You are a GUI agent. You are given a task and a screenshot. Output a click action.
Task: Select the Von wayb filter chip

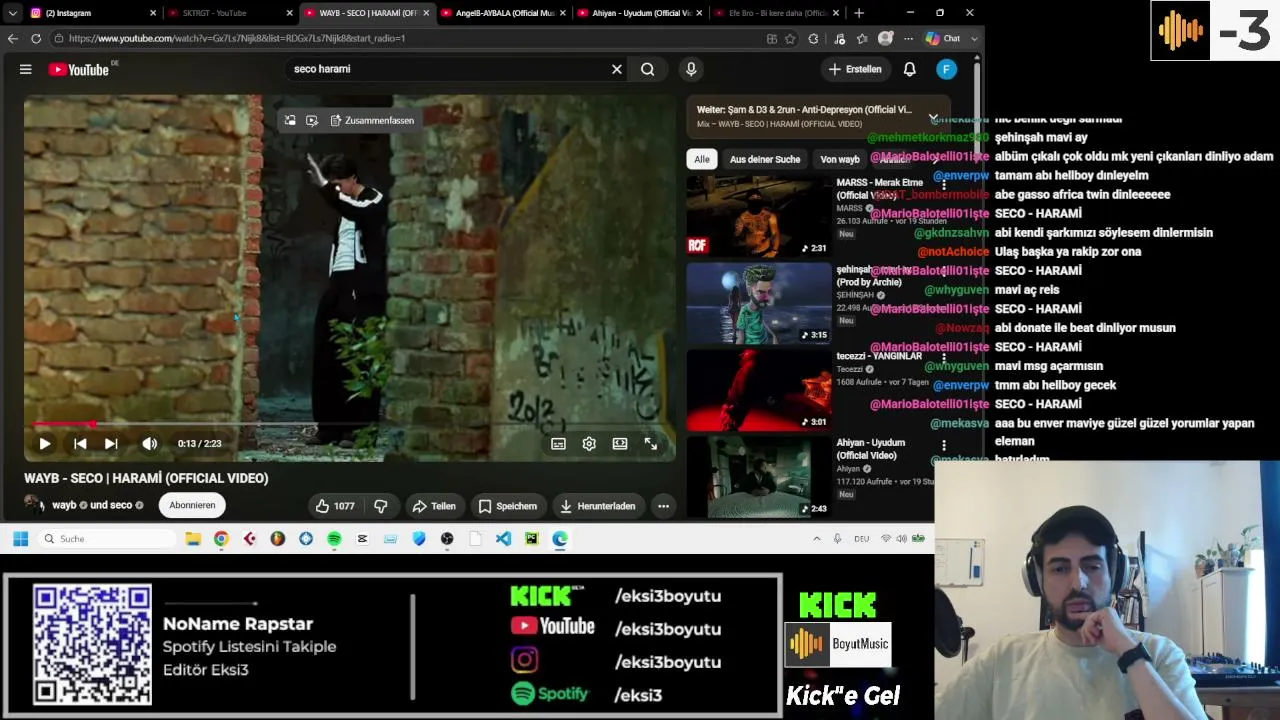840,159
